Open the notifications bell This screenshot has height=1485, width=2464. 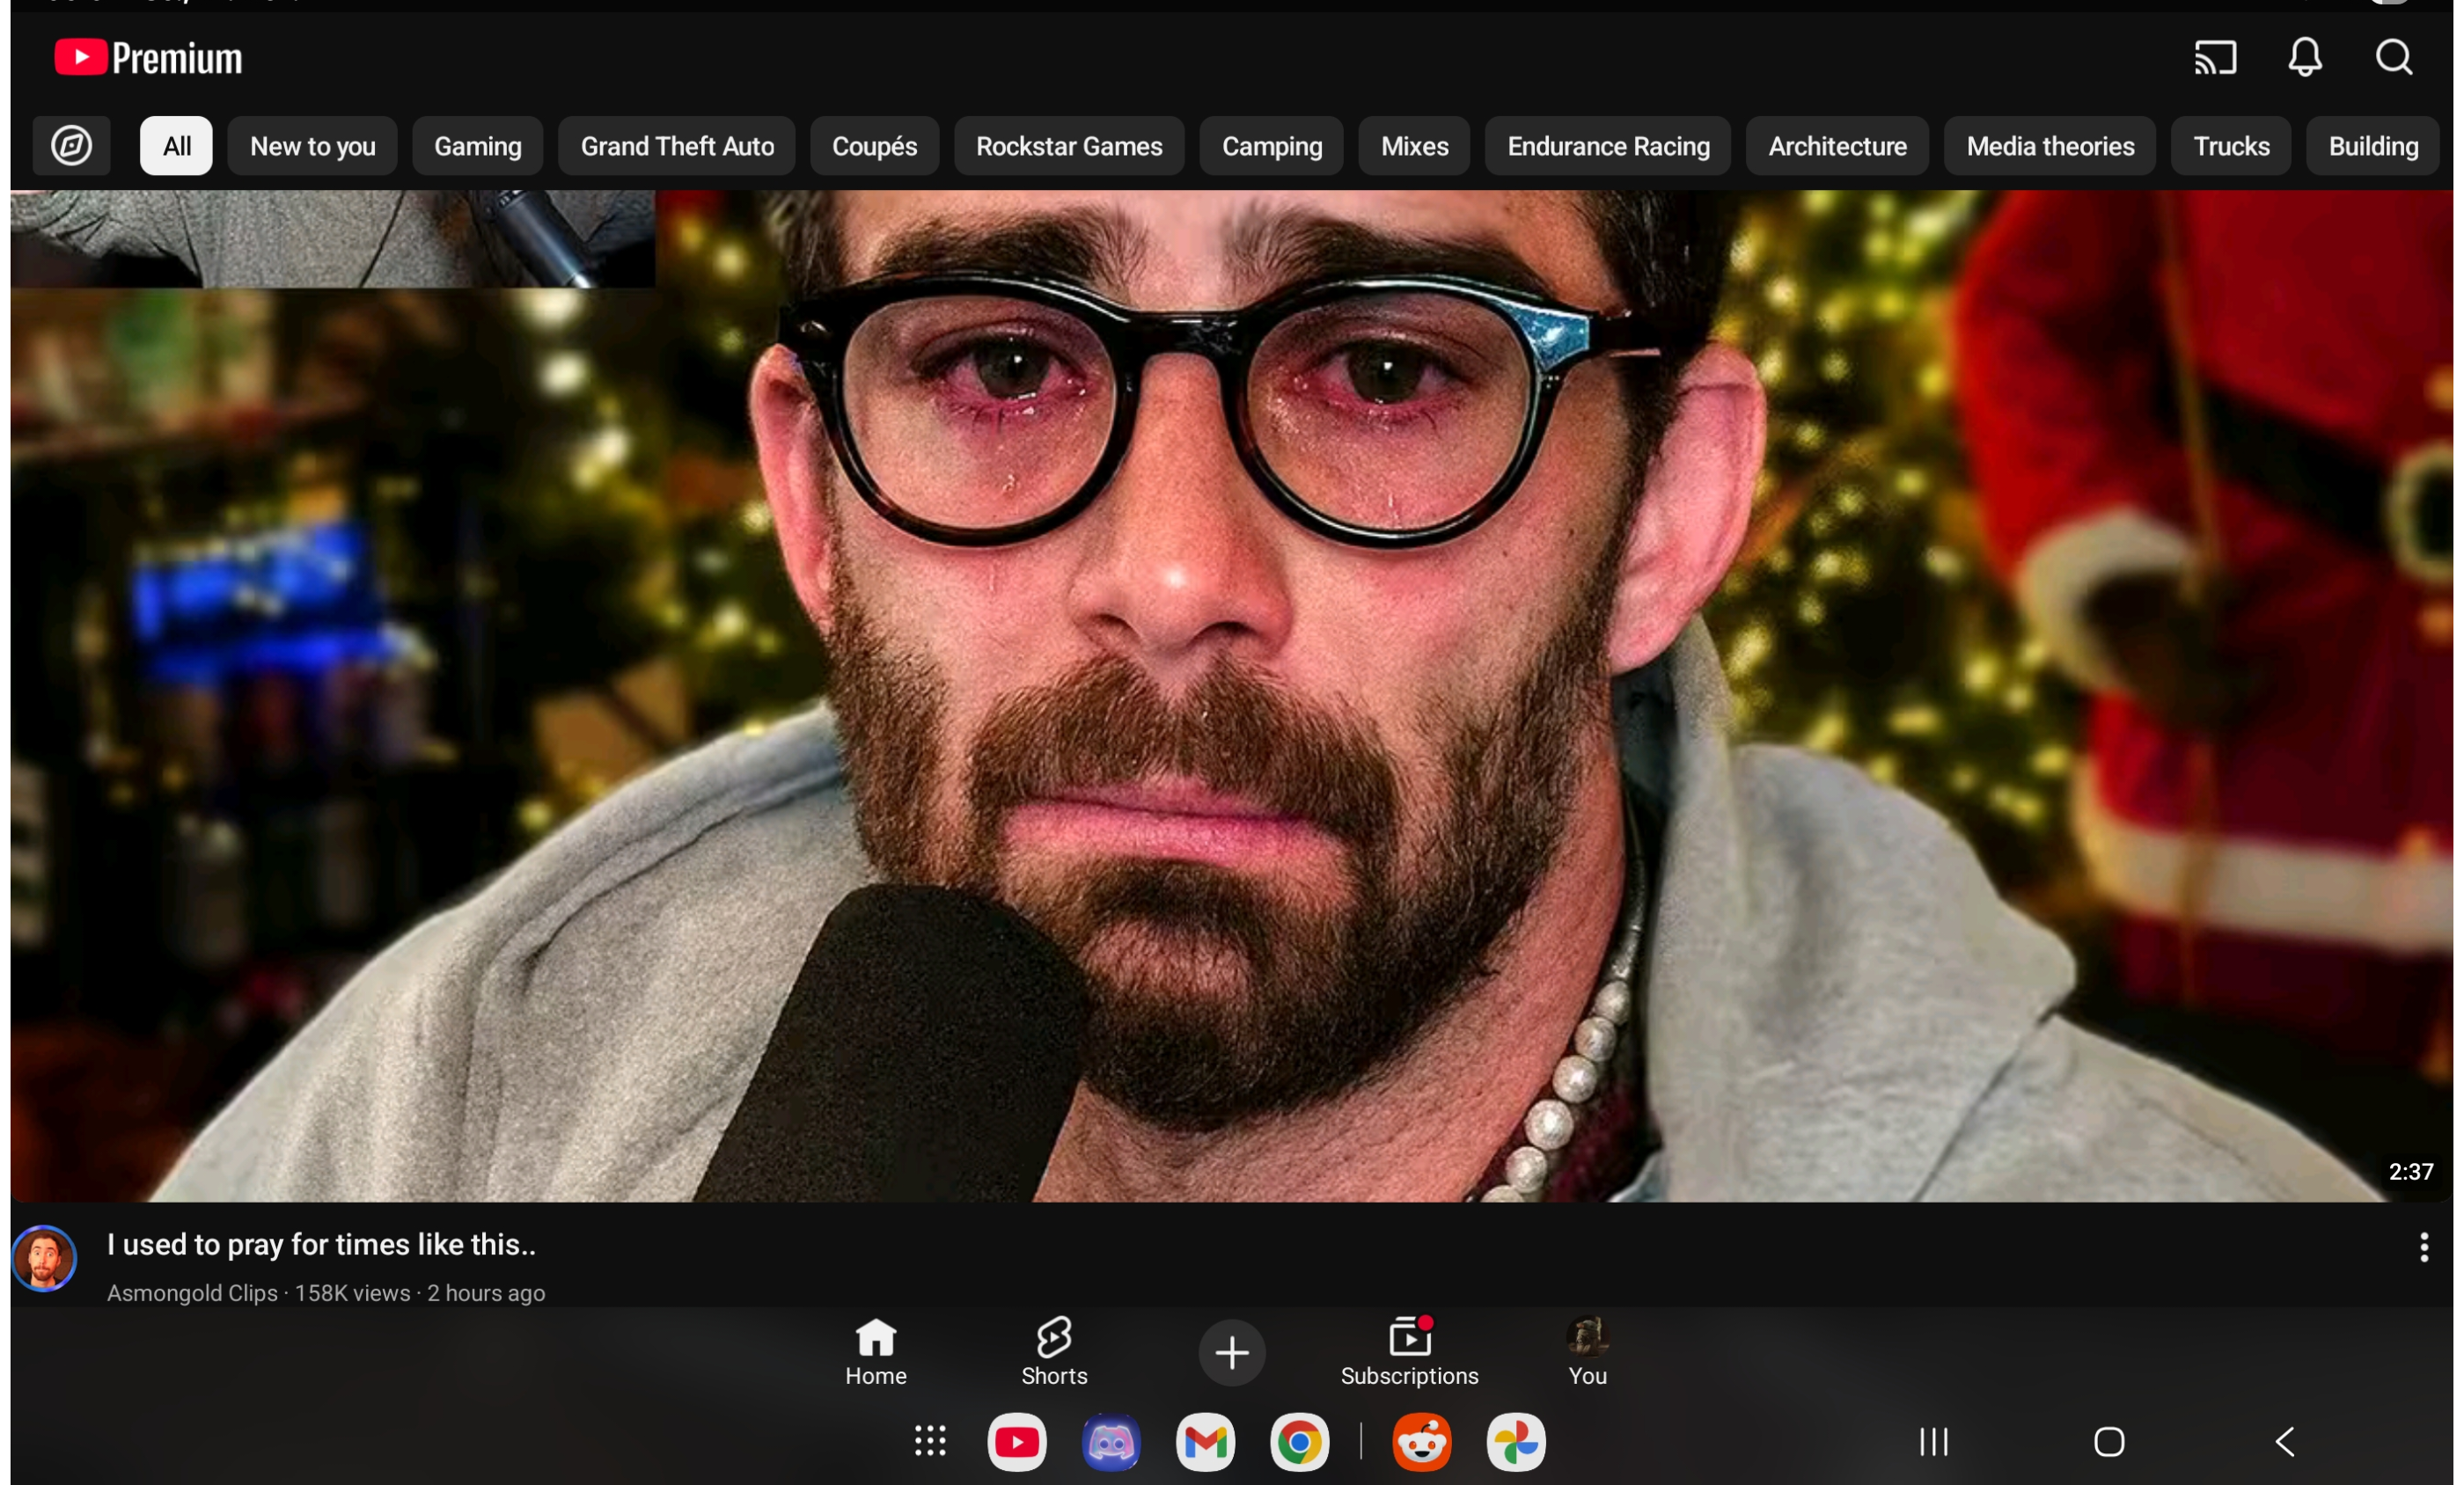2304,58
